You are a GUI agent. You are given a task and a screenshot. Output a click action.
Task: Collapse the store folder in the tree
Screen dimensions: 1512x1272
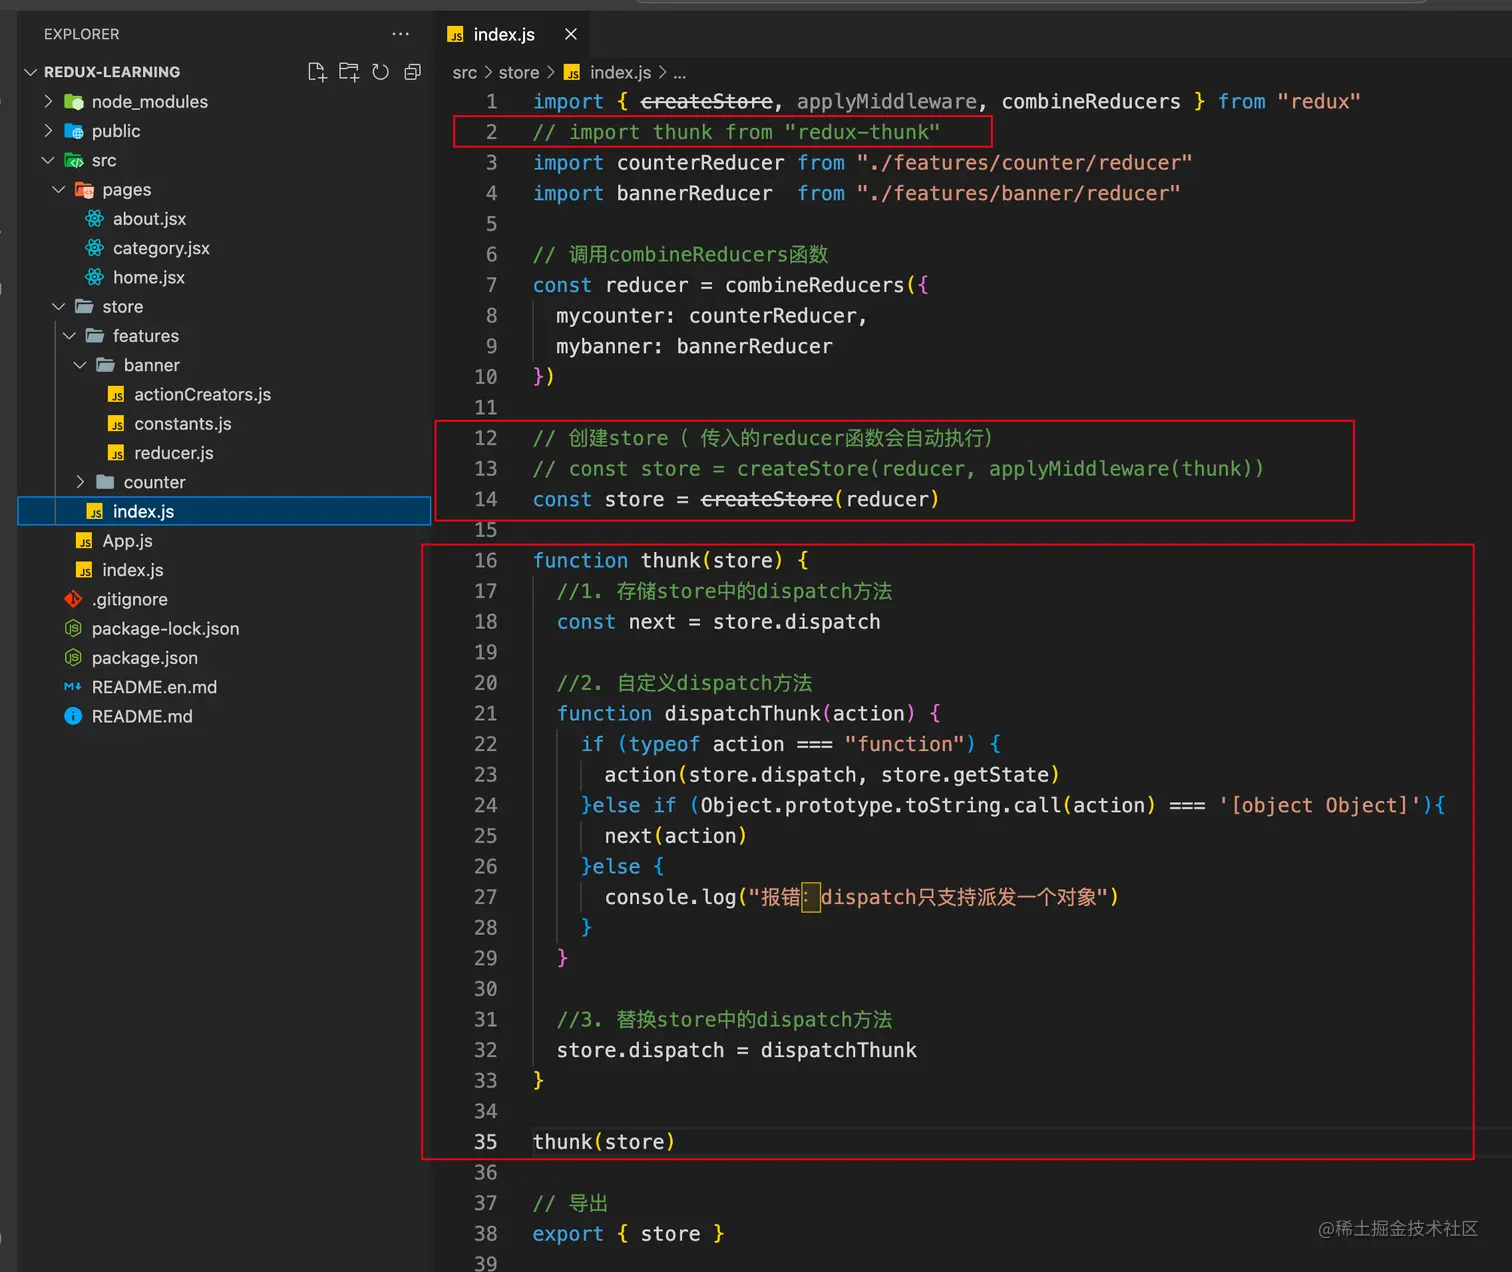coord(59,306)
